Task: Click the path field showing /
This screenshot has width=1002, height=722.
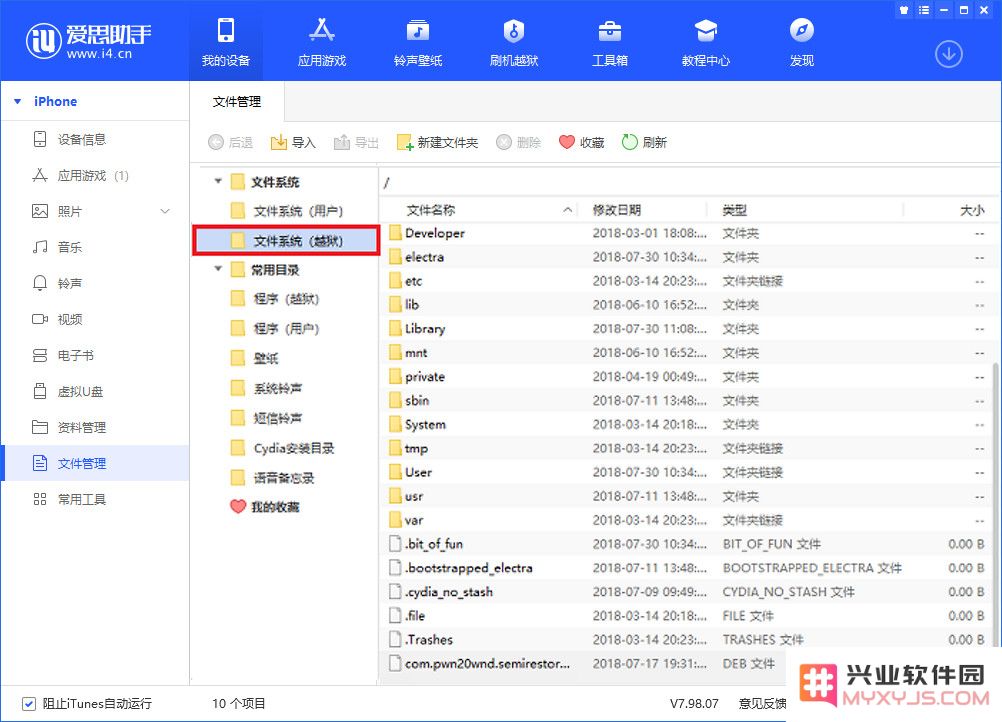Action: tap(688, 183)
